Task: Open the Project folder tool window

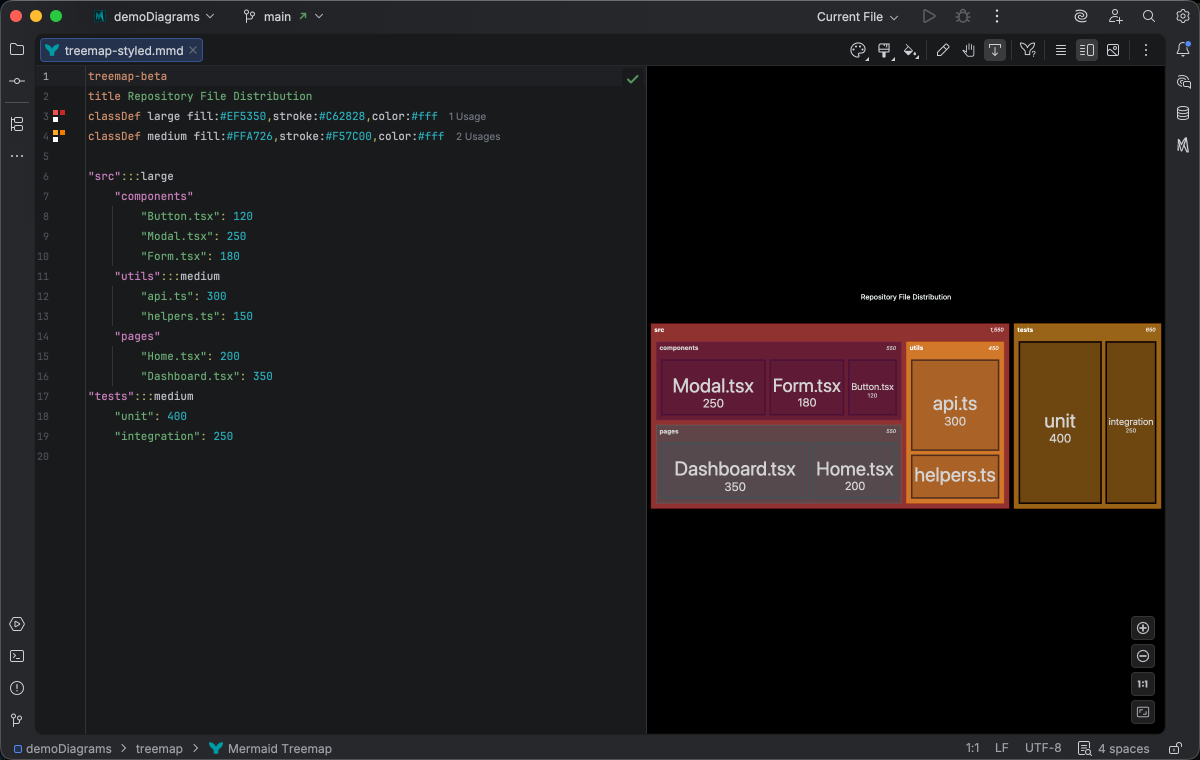Action: tap(17, 49)
